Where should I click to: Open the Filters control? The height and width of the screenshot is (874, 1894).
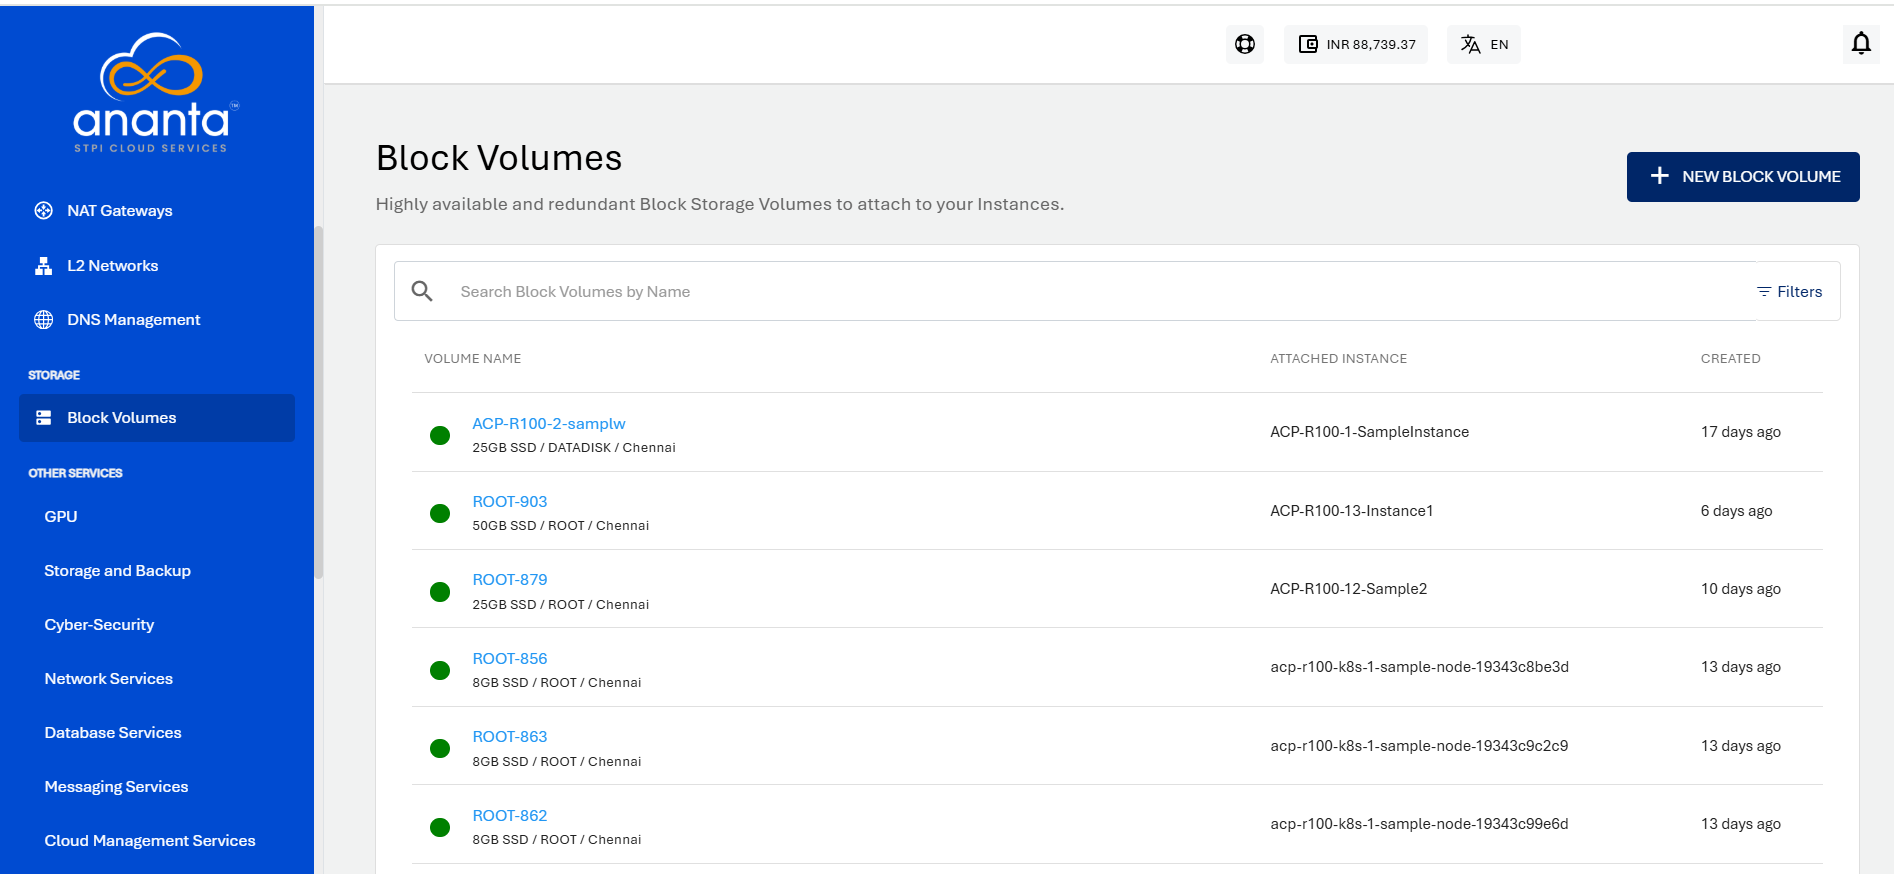click(x=1789, y=292)
